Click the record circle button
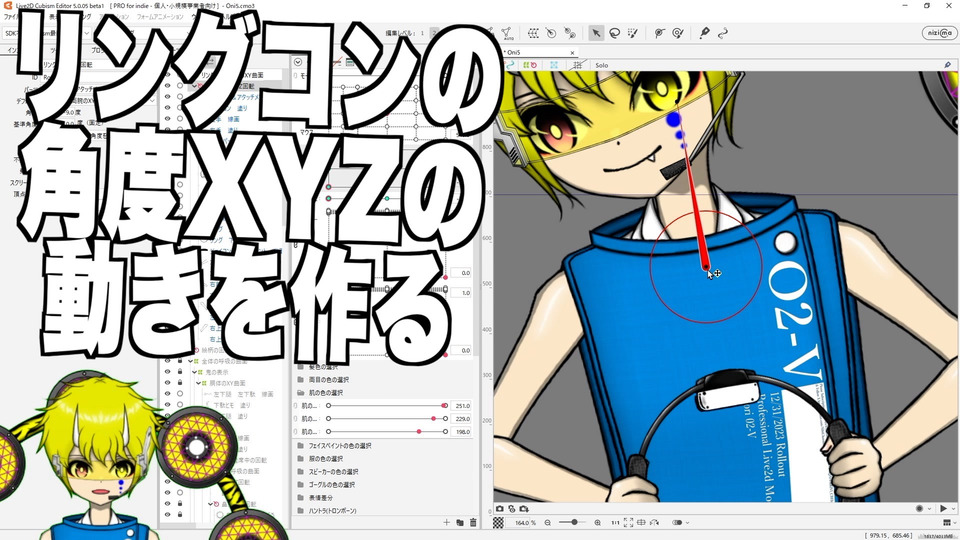The height and width of the screenshot is (540, 960). pyautogui.click(x=919, y=509)
